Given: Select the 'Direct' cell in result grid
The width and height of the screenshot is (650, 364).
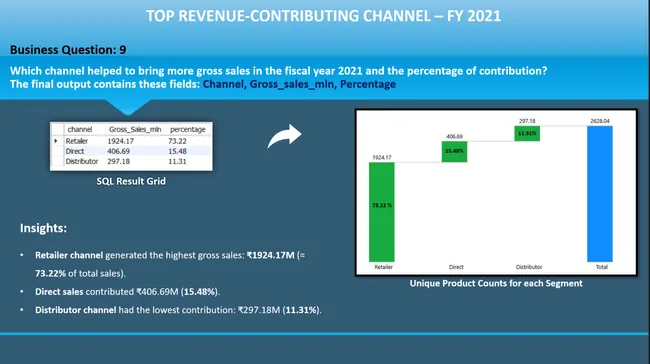Looking at the screenshot, I should (75, 151).
